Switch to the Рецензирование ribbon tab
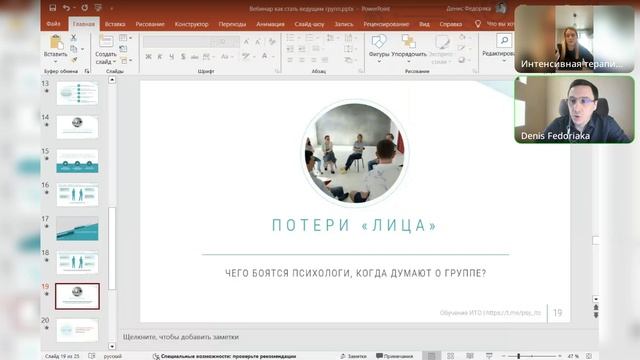Screen dimensions: 640x360 (x=386, y=24)
